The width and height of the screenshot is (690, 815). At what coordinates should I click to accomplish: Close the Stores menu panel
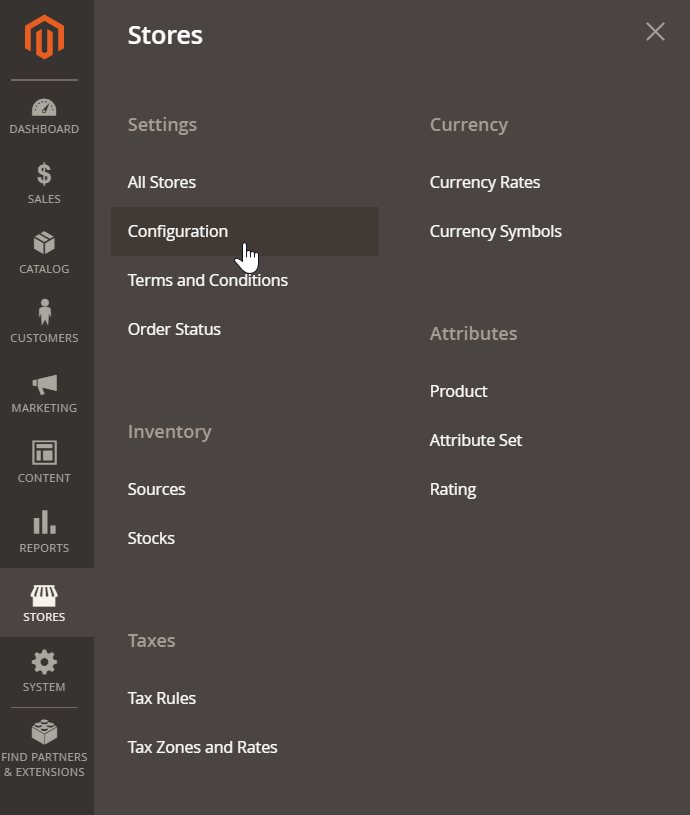655,31
